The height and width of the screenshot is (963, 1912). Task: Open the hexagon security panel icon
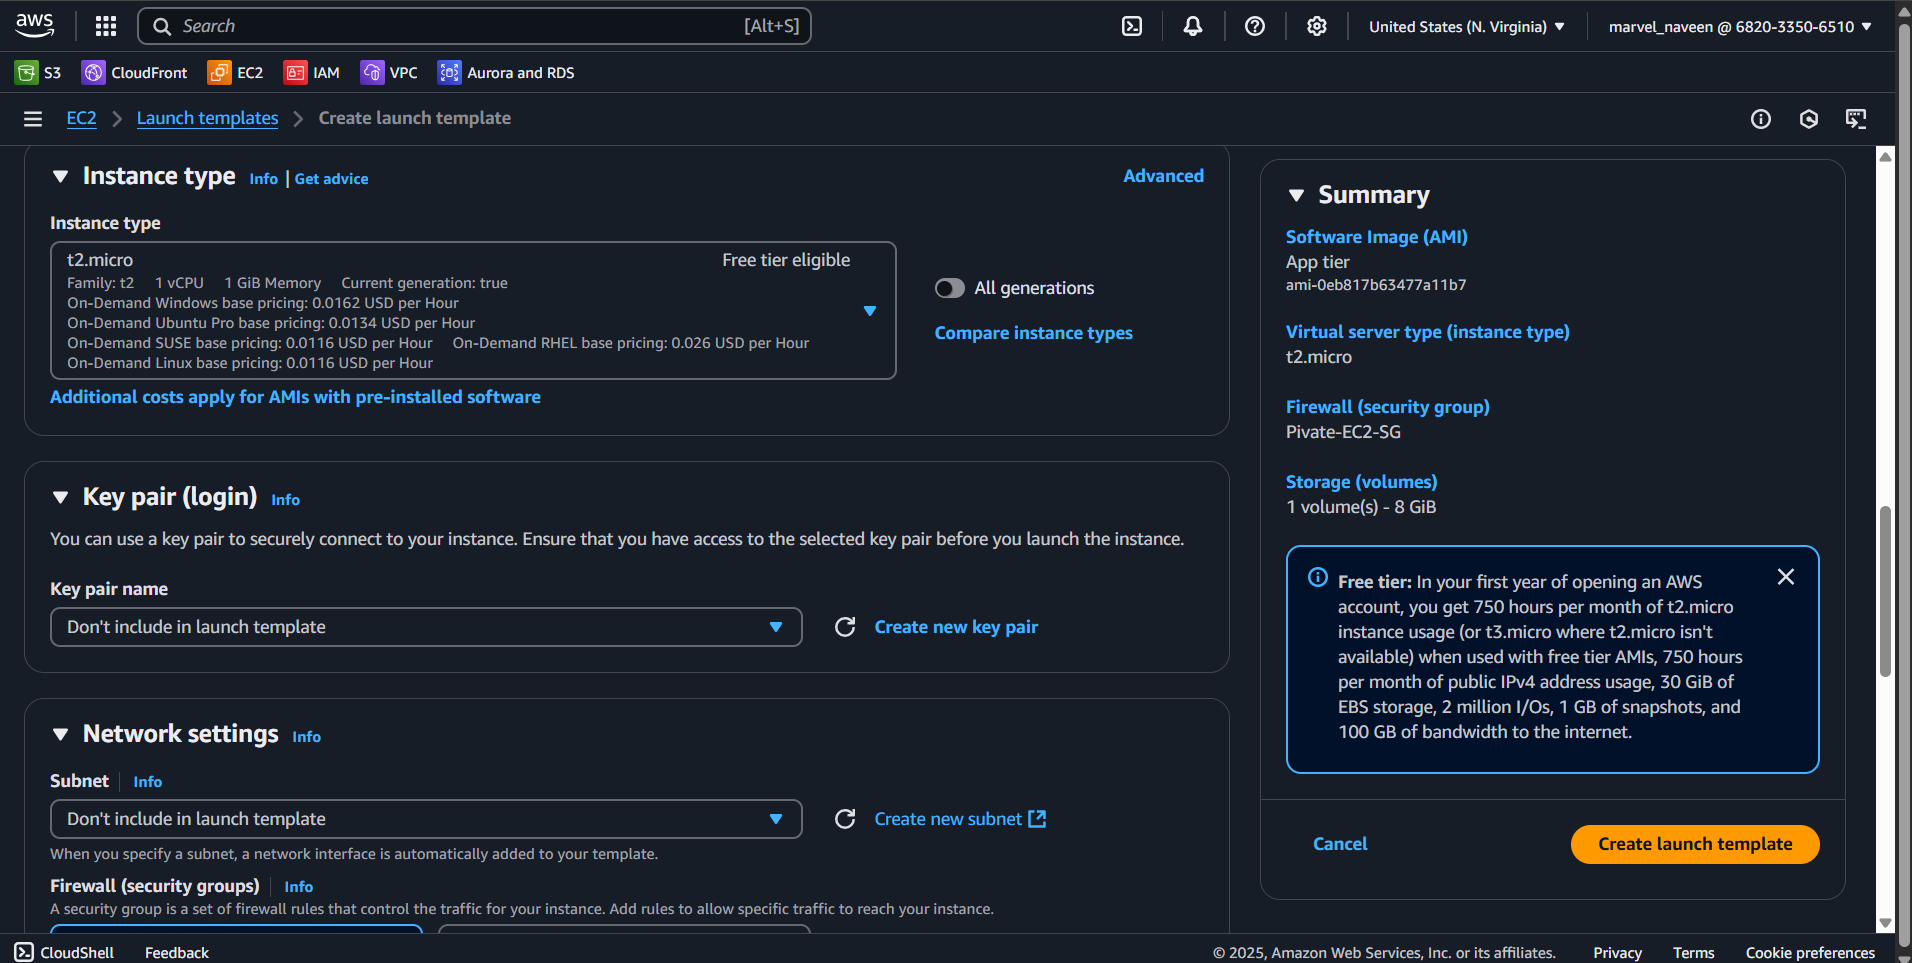[1809, 120]
